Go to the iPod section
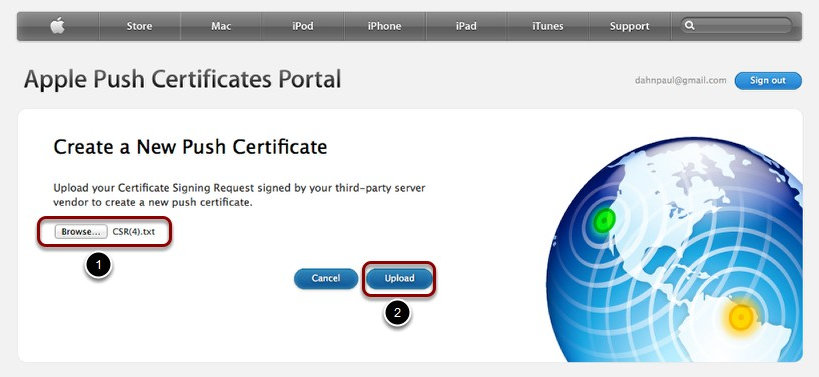 click(x=302, y=26)
